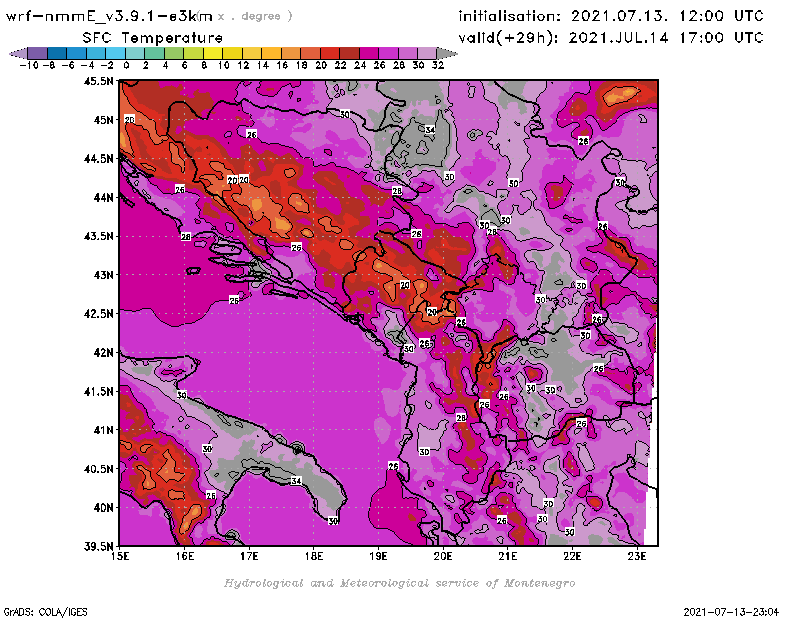Screen dimensions: 800x618
Task: Click the '22E' longitude axis label
Action: [x=572, y=556]
